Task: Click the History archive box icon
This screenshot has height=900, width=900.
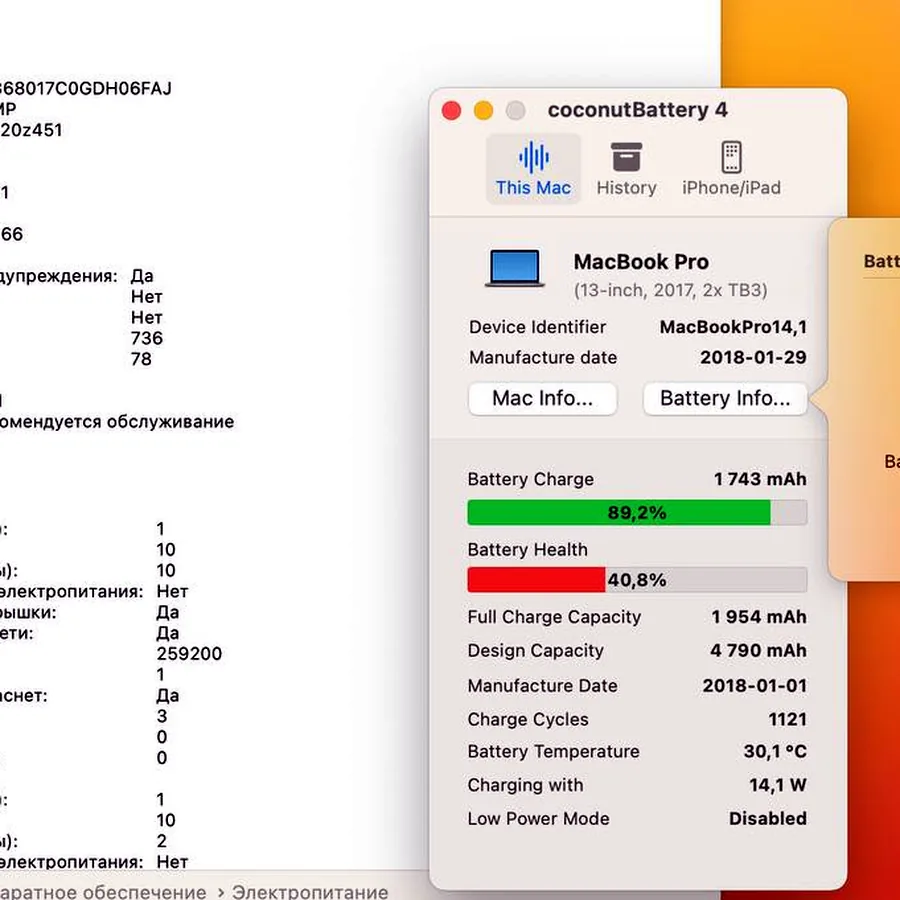Action: (626, 157)
